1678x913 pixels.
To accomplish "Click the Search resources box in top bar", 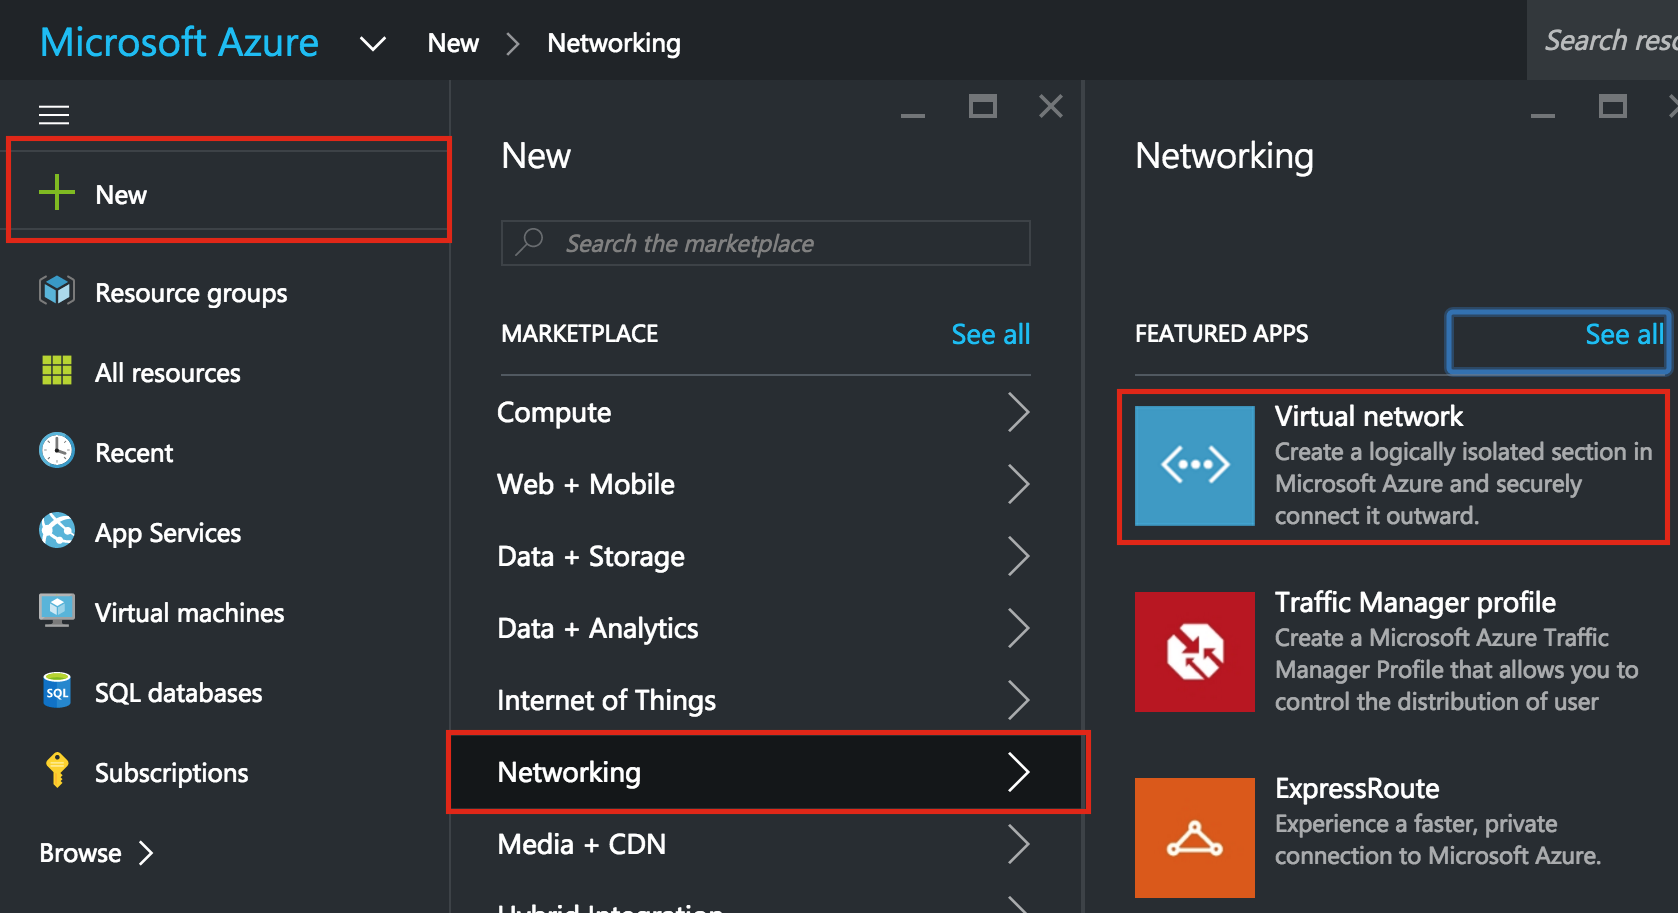I will 1603,40.
